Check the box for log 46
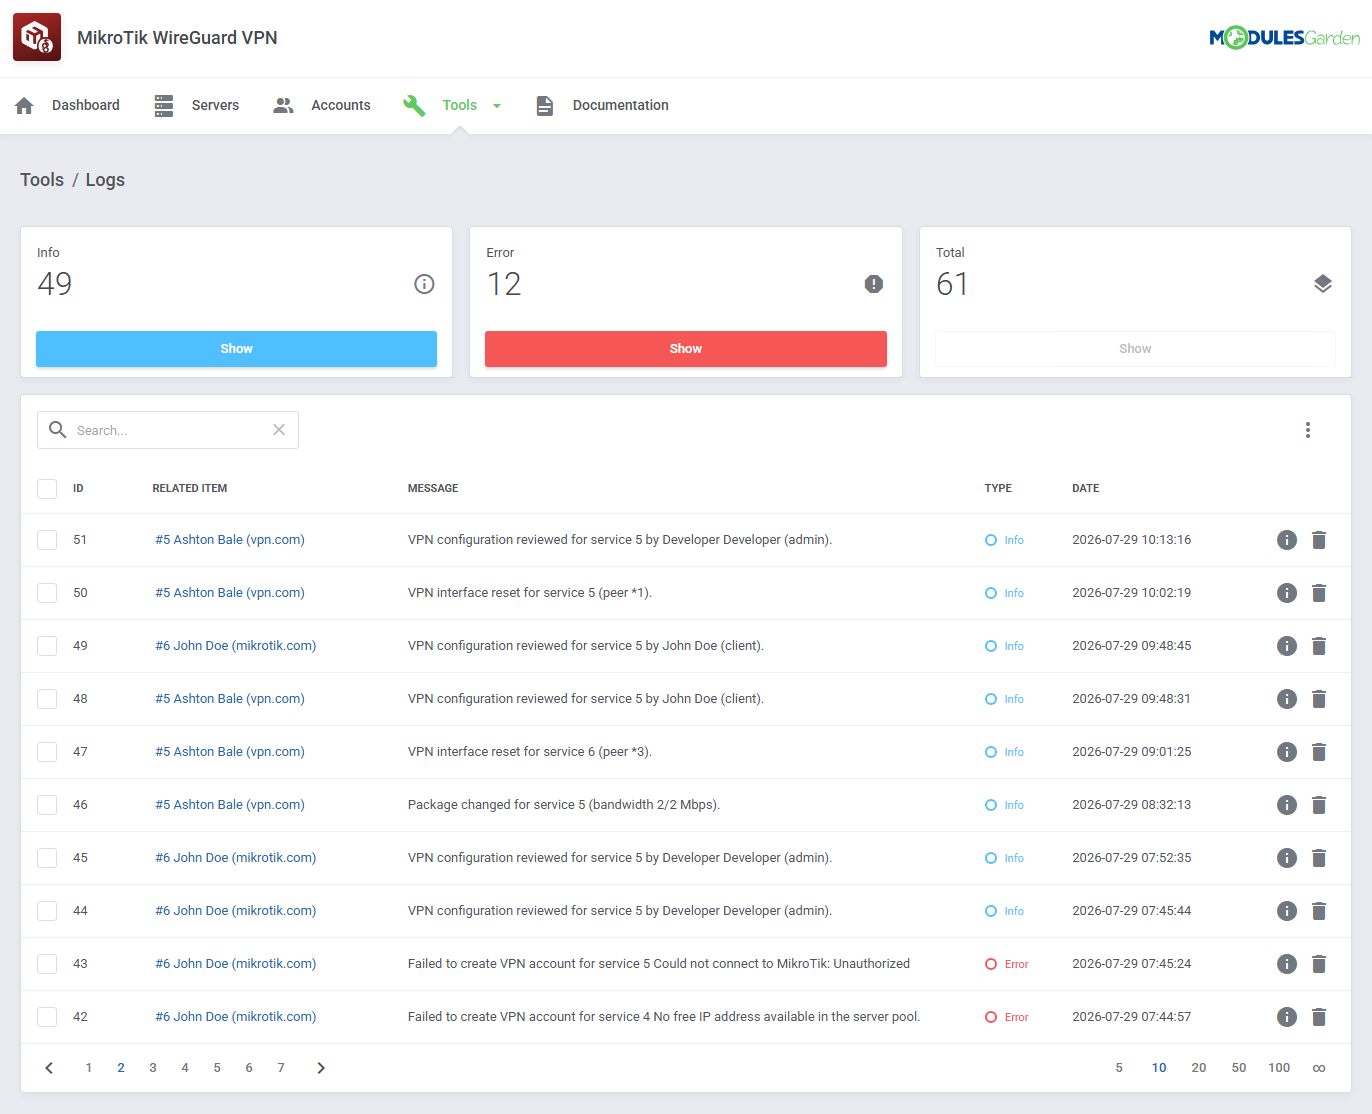 [x=47, y=805]
